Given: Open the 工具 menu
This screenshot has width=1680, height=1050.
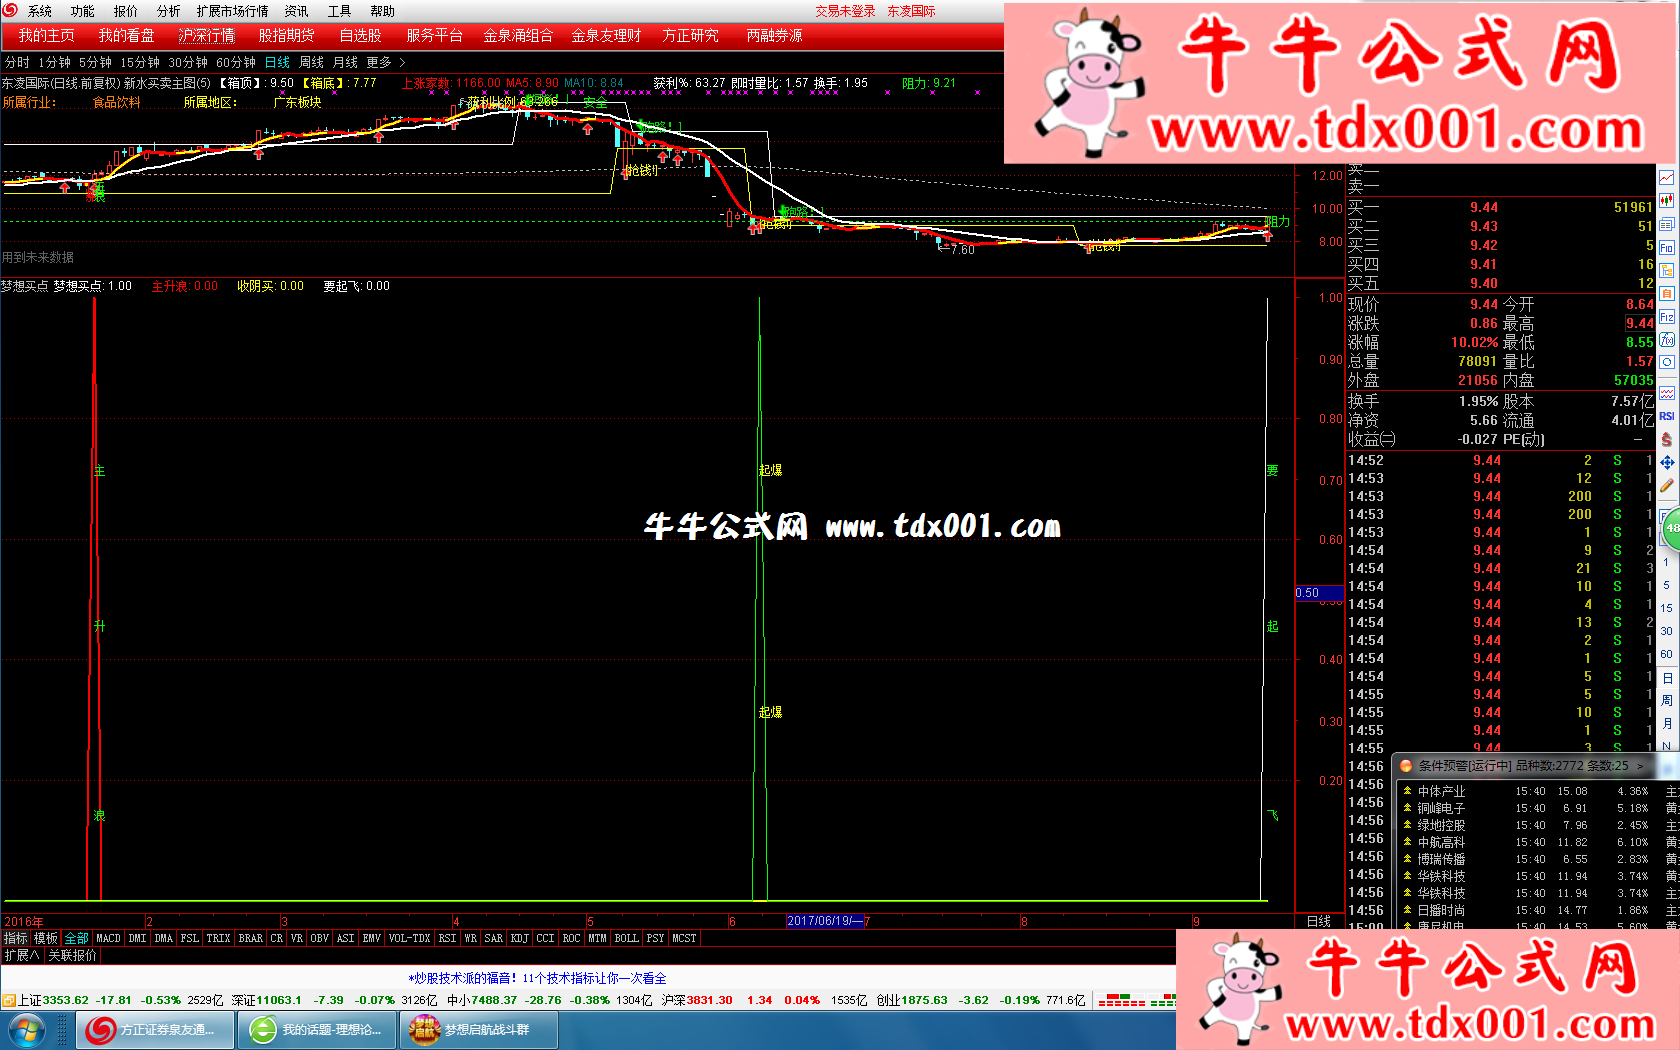Looking at the screenshot, I should coord(340,11).
